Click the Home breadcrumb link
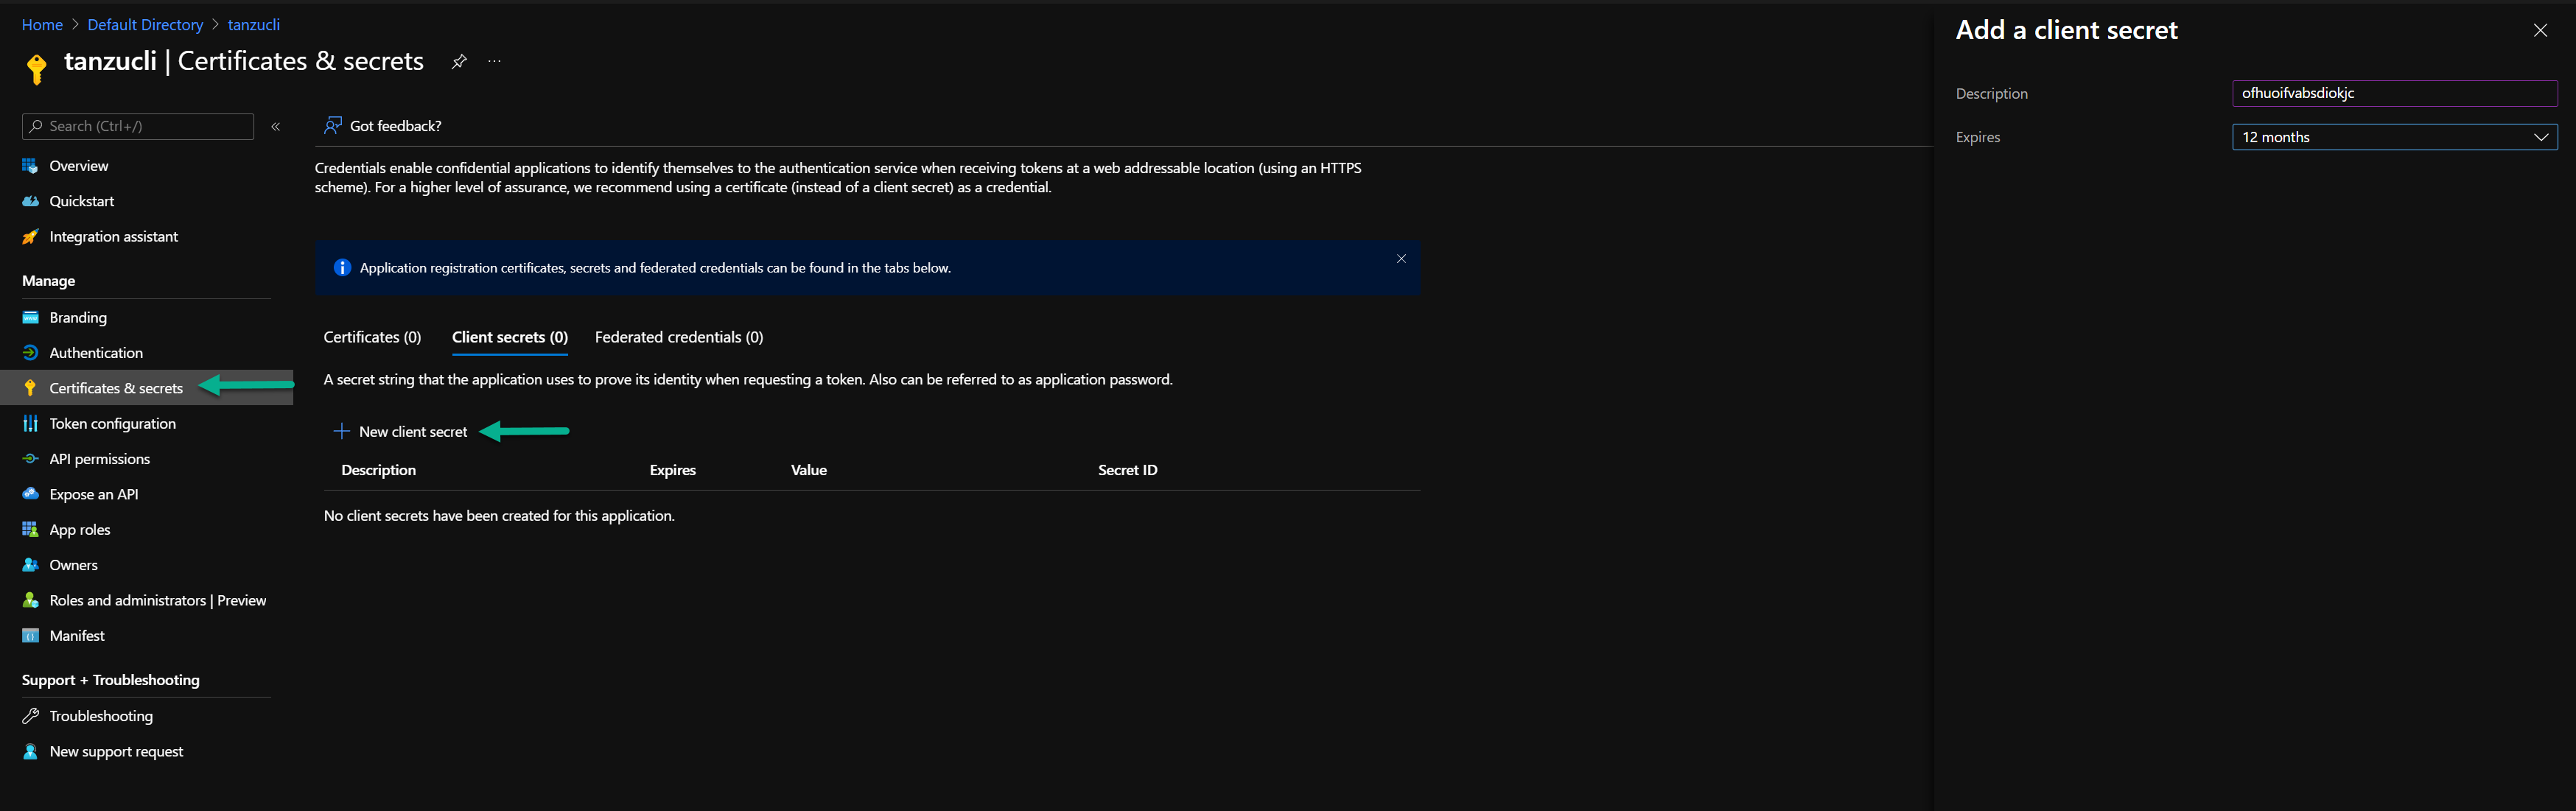Screen dimensions: 2576x811 (x=42, y=25)
